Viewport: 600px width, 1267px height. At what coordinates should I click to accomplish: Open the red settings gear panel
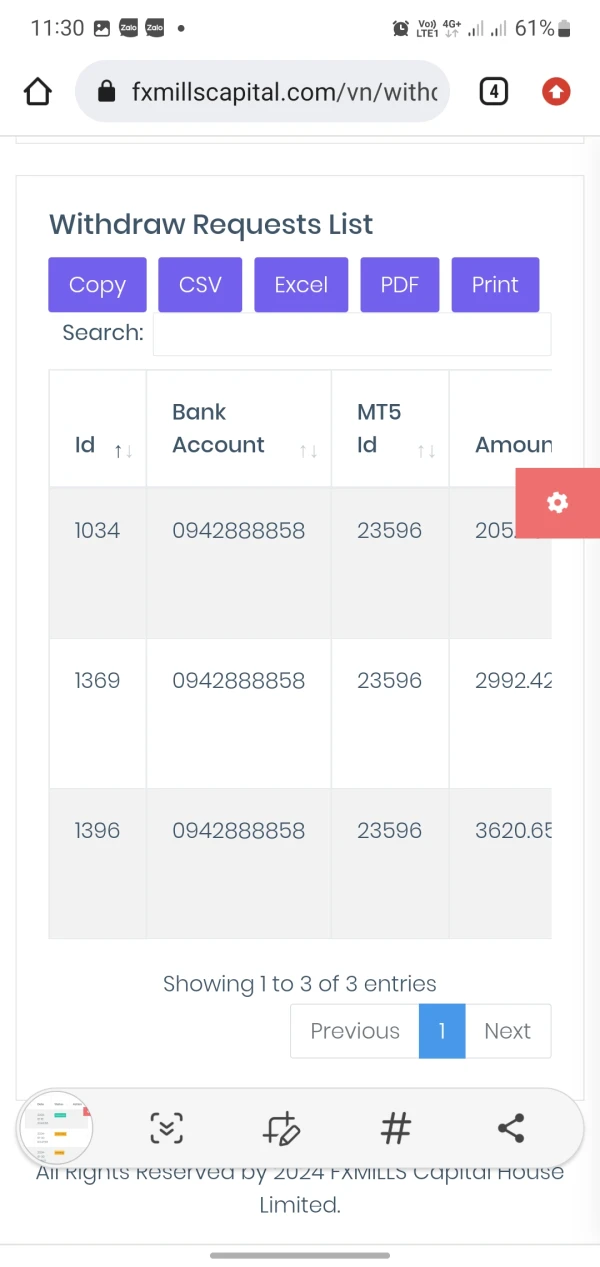[x=558, y=503]
